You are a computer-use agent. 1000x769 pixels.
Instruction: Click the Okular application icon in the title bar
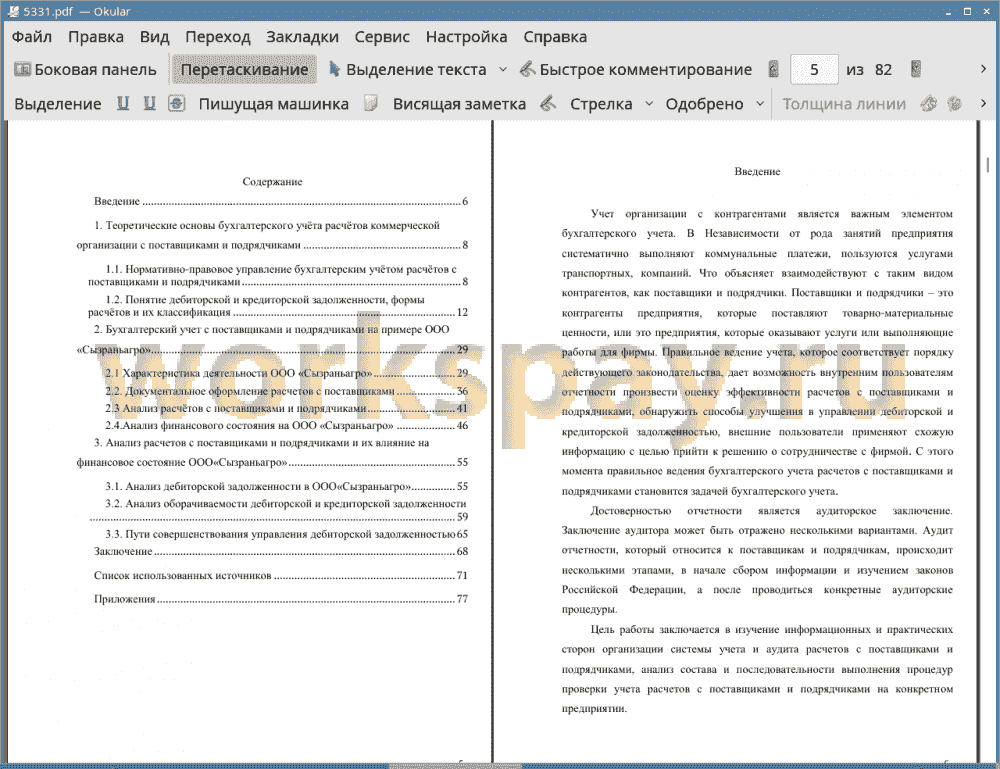point(13,11)
